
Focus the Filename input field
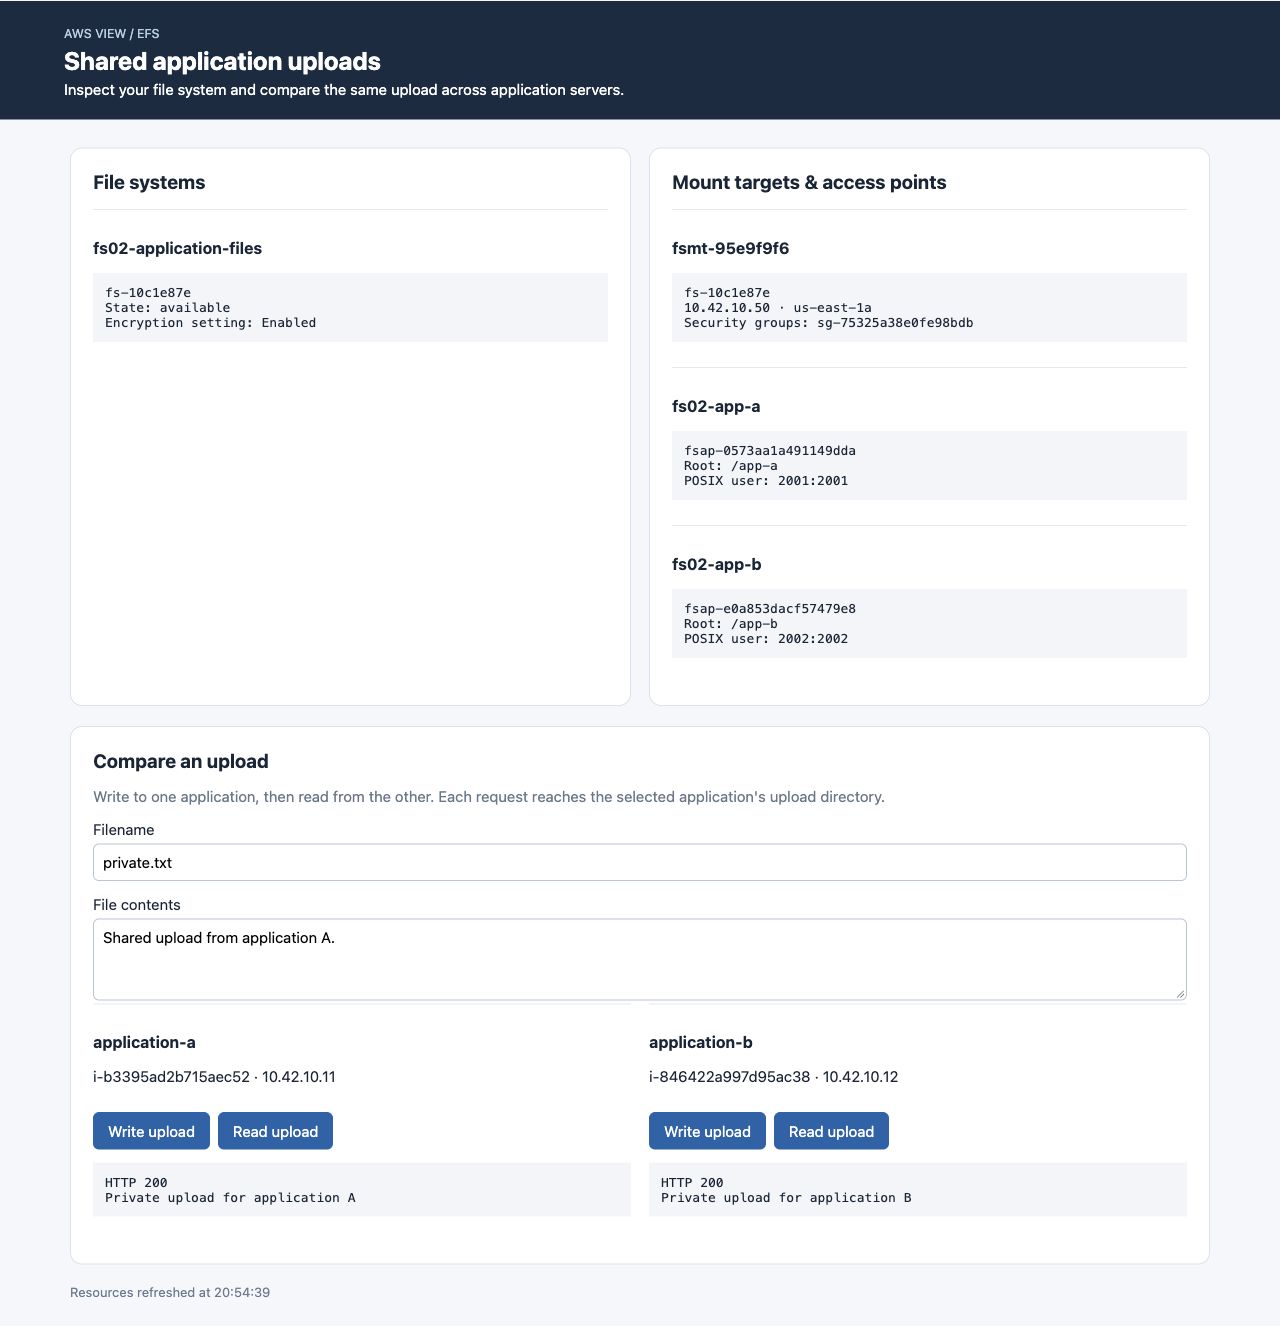(640, 862)
